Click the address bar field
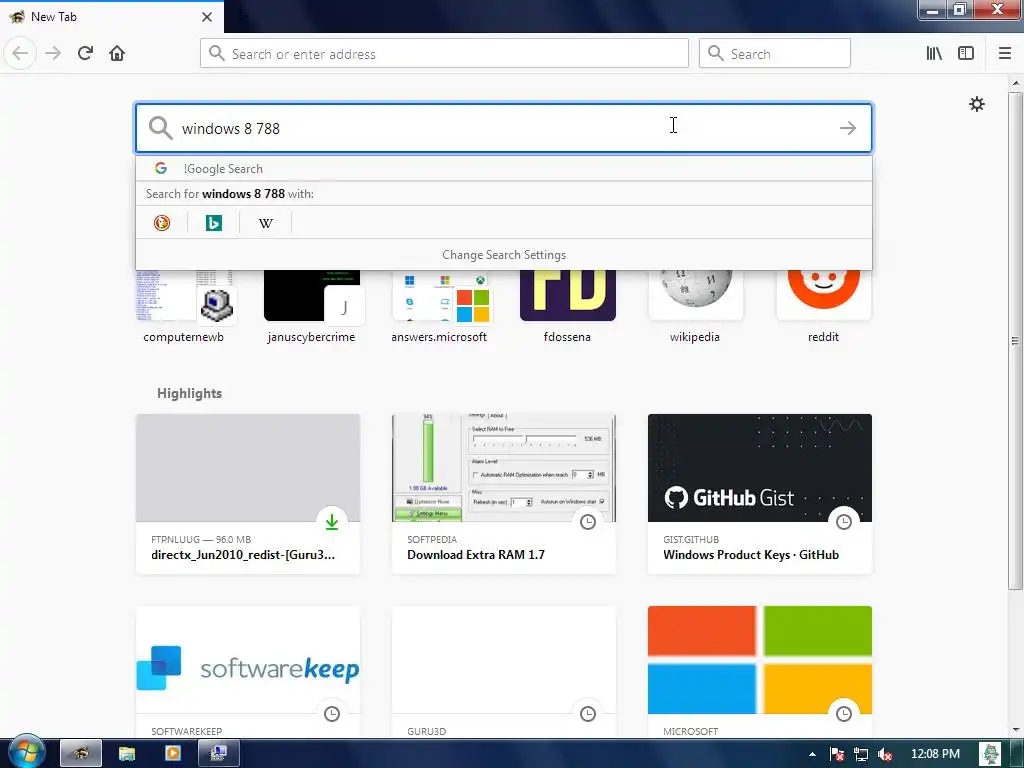 coord(444,54)
